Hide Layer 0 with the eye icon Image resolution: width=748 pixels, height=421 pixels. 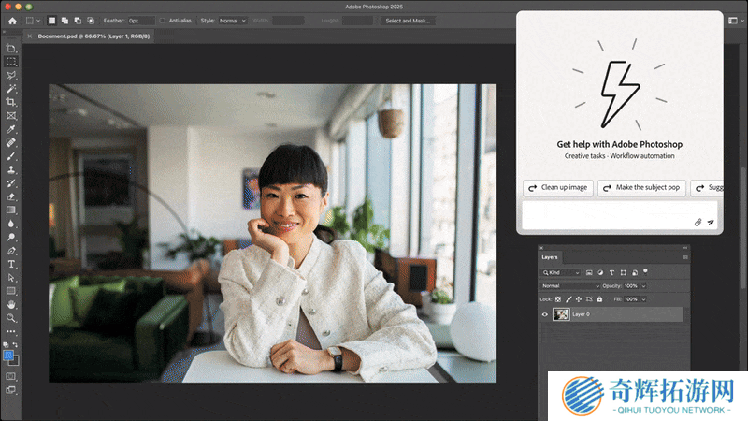[x=546, y=314]
